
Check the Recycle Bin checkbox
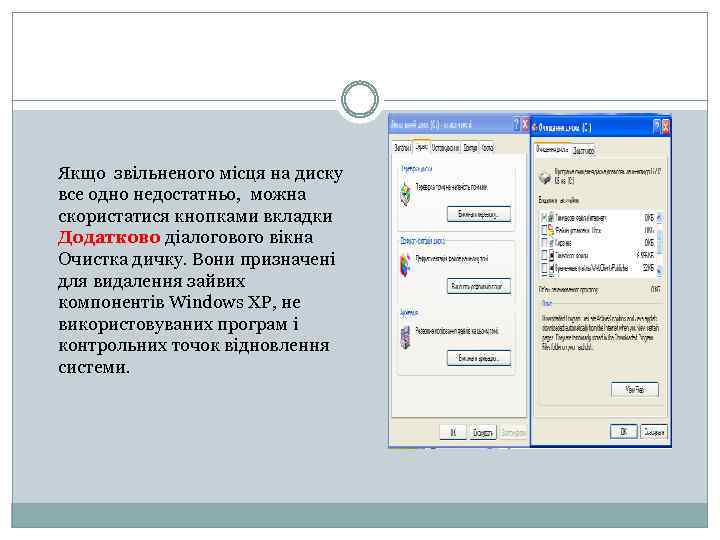544,242
